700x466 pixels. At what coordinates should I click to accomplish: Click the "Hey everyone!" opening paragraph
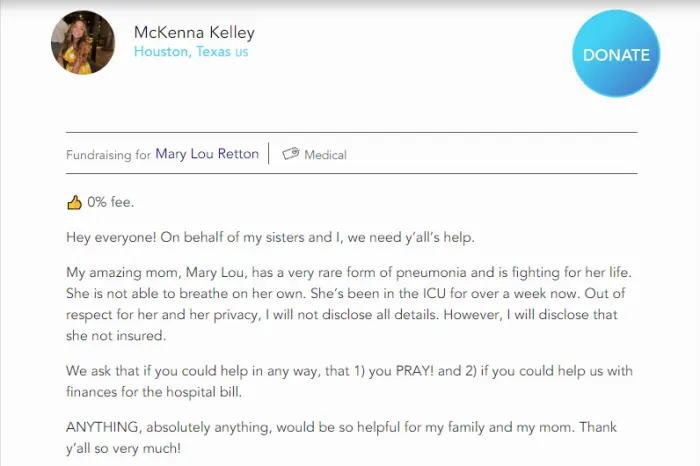[270, 237]
